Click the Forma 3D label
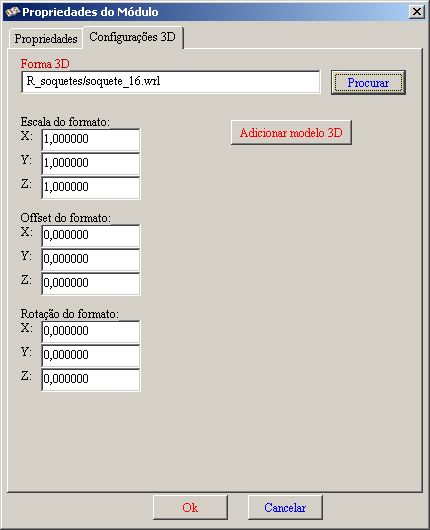The height and width of the screenshot is (530, 430). 45,64
